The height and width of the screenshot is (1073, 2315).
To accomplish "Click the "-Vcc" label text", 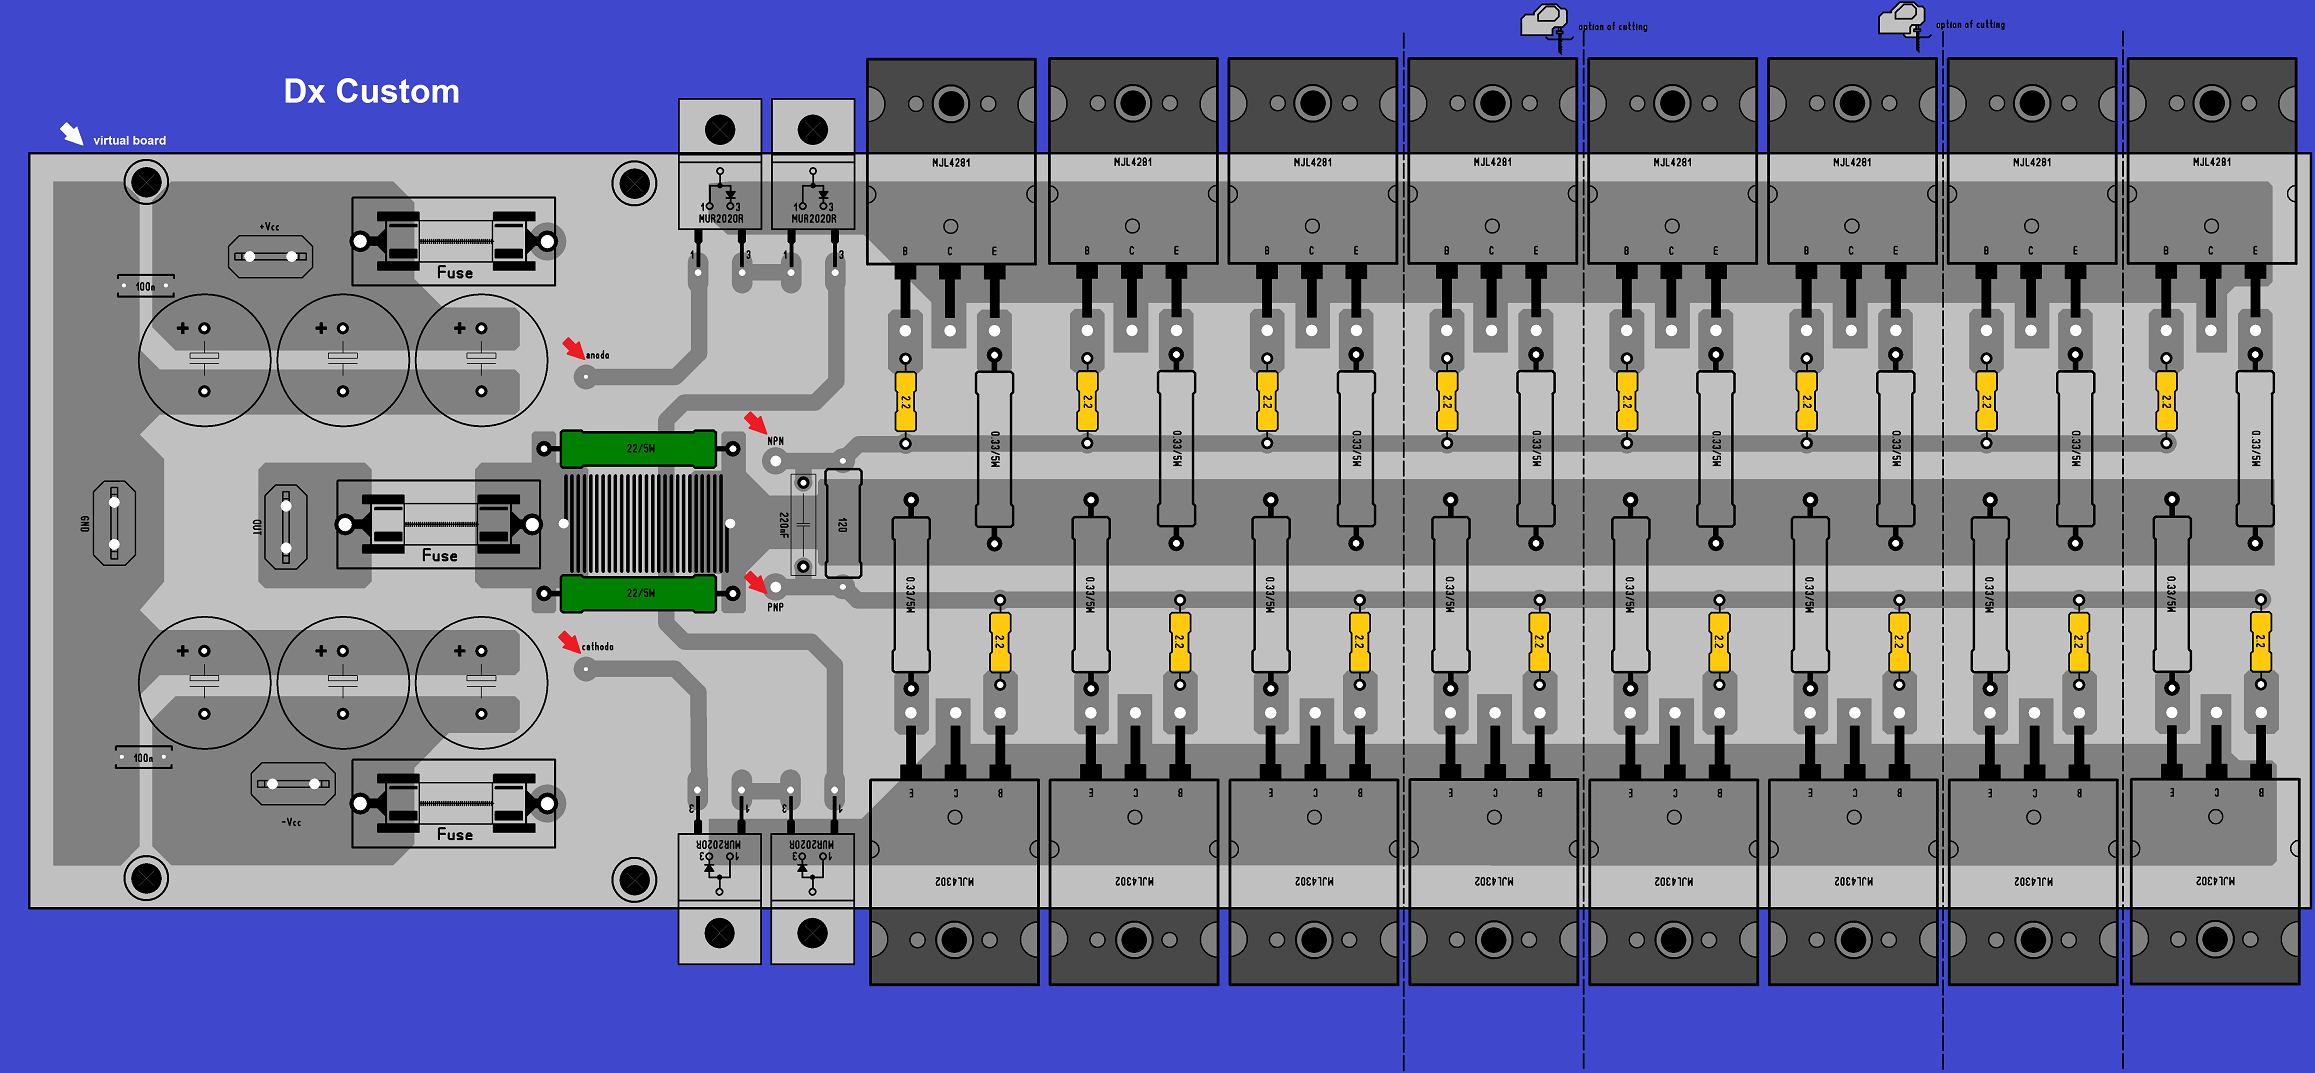I will pyautogui.click(x=291, y=822).
